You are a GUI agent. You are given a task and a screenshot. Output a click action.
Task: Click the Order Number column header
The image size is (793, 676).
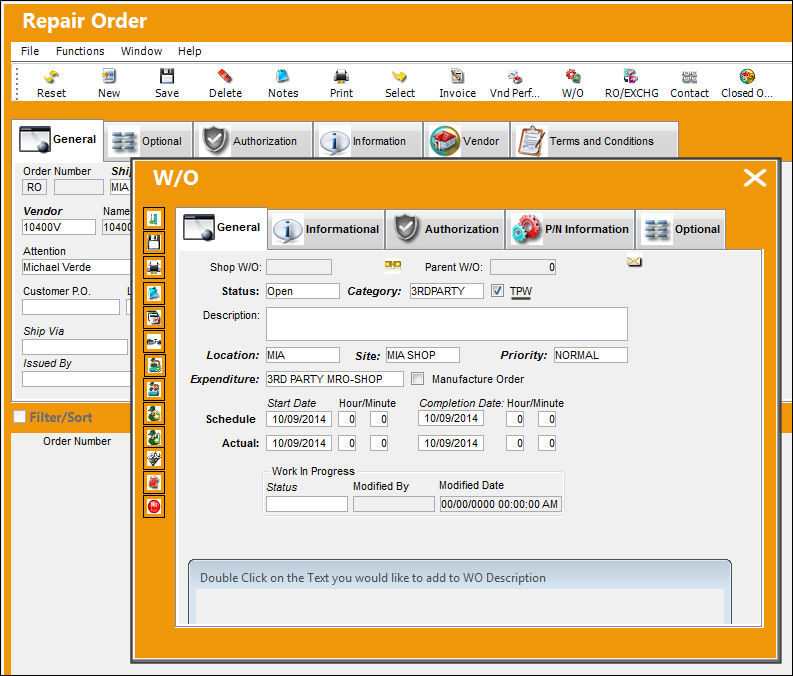77,441
